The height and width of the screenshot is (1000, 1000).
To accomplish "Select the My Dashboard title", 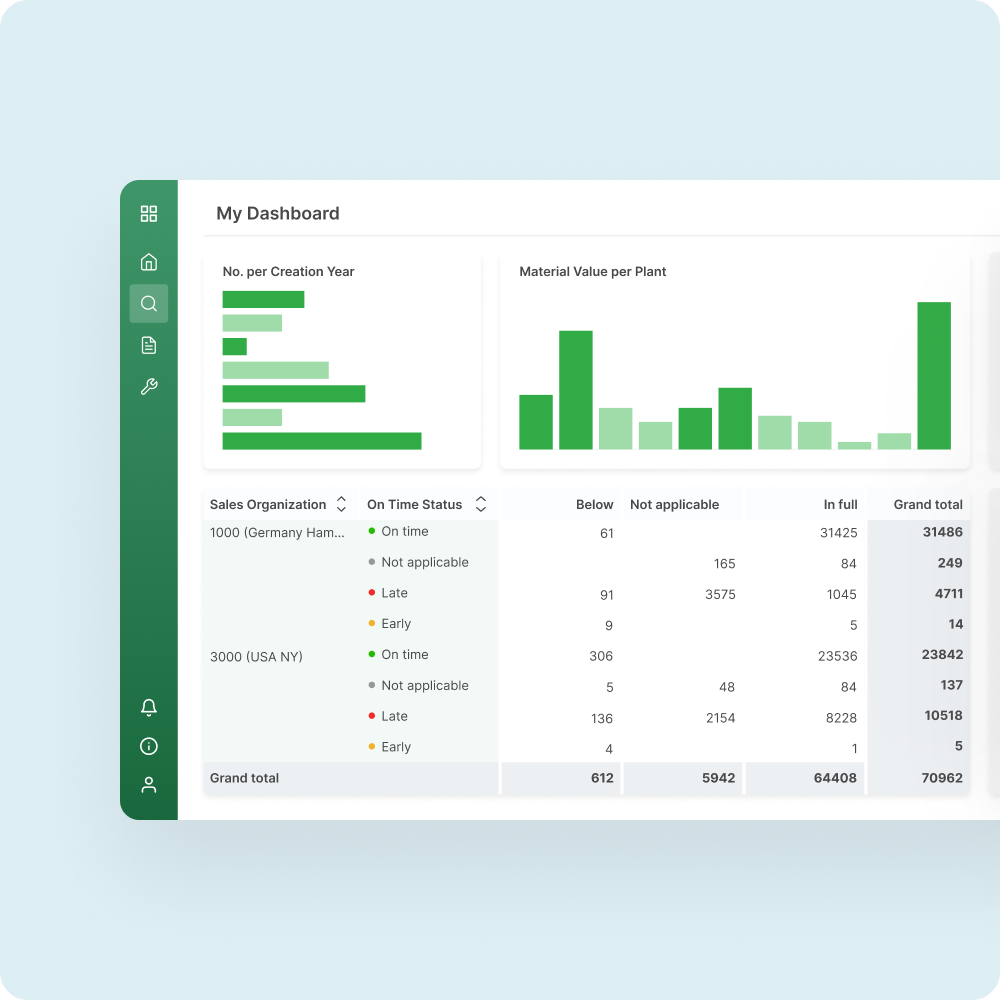I will pos(278,213).
